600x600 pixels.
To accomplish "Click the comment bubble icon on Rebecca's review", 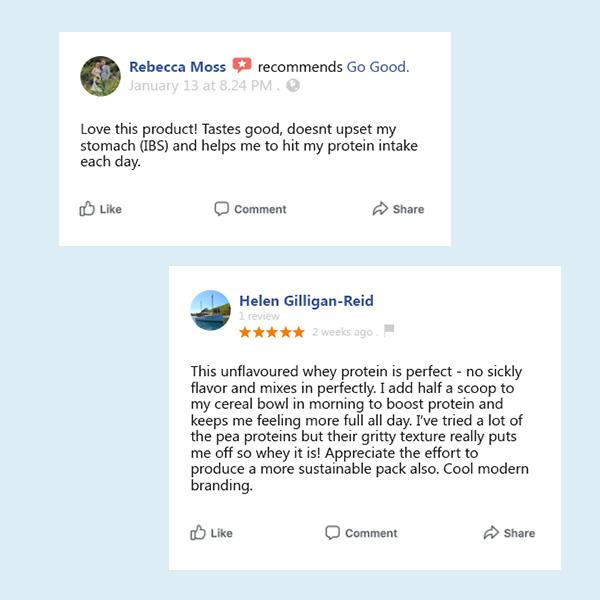I will 221,209.
